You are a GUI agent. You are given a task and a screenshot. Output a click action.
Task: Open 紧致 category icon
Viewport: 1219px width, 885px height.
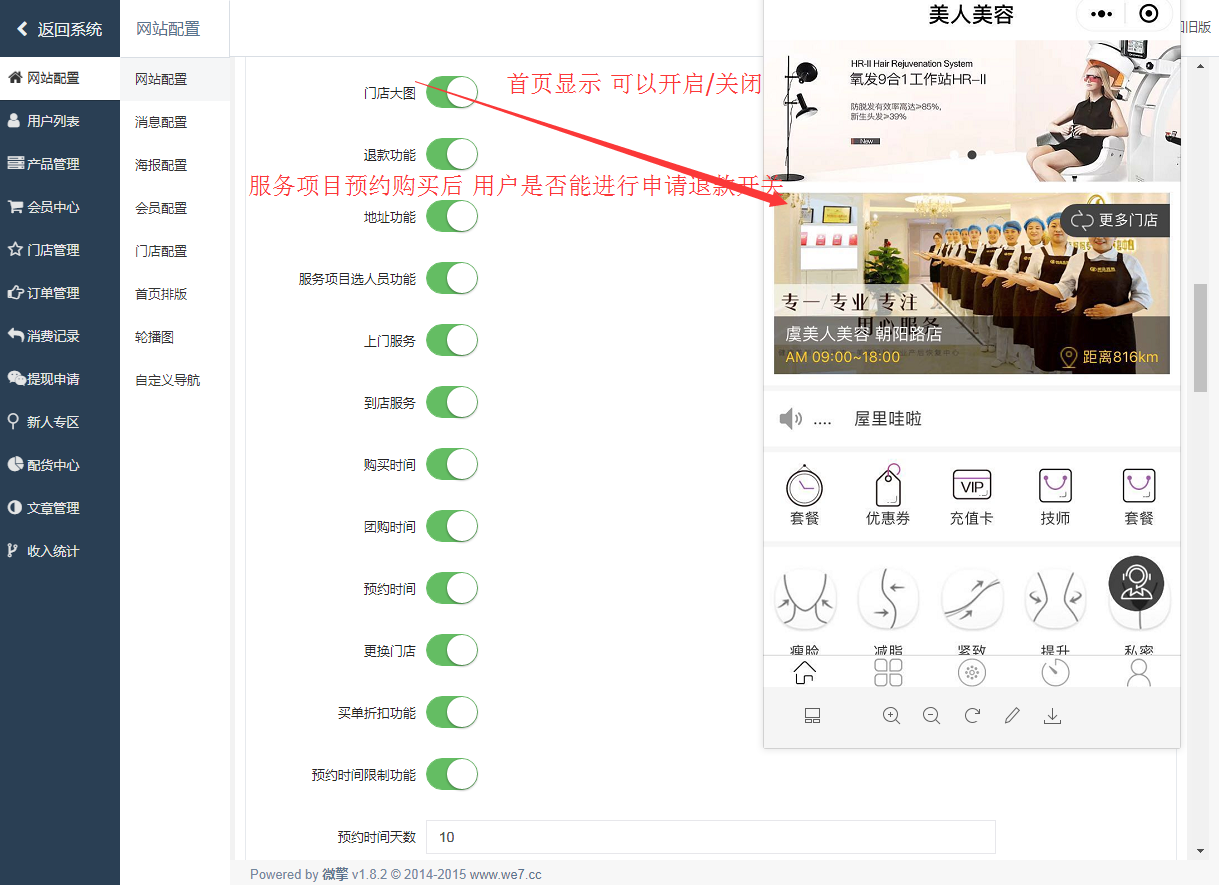coord(972,600)
